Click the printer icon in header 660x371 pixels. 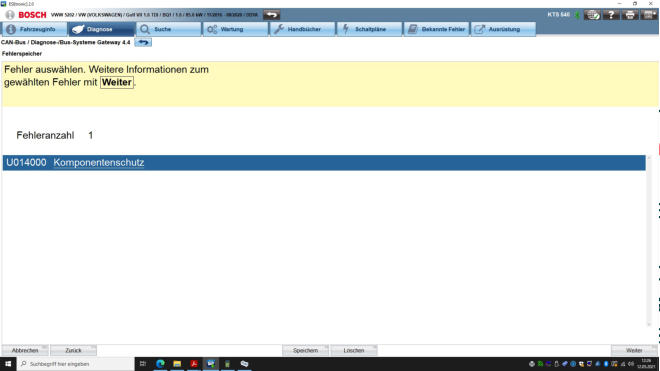pos(630,15)
